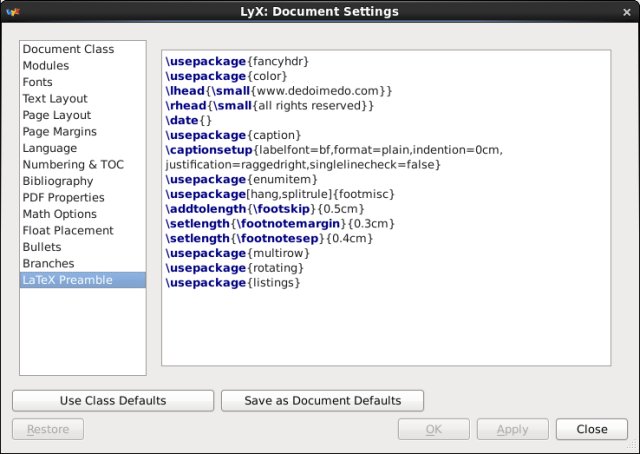Screen dimensions: 640x454
Task: Click the justification=raggedright line
Action: [303, 165]
